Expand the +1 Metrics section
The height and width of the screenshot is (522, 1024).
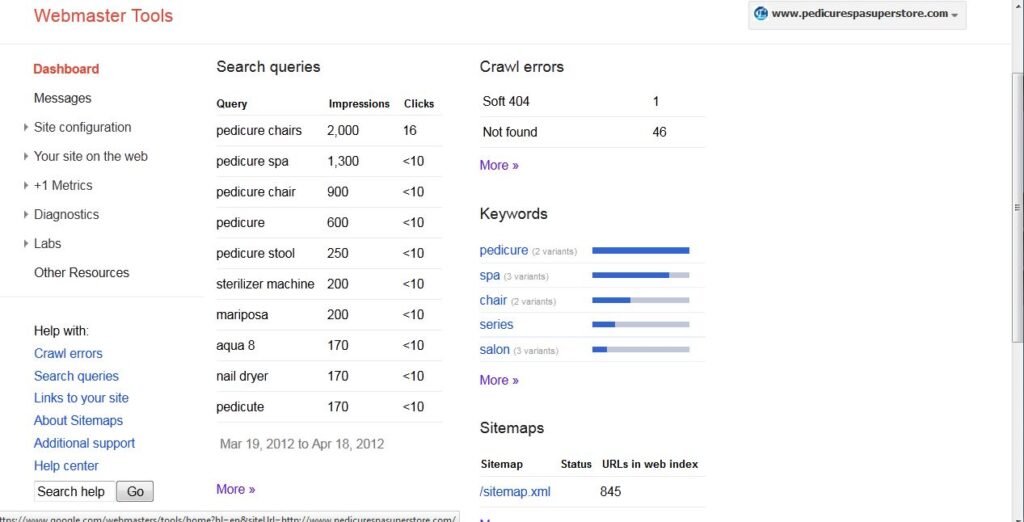click(x=25, y=186)
